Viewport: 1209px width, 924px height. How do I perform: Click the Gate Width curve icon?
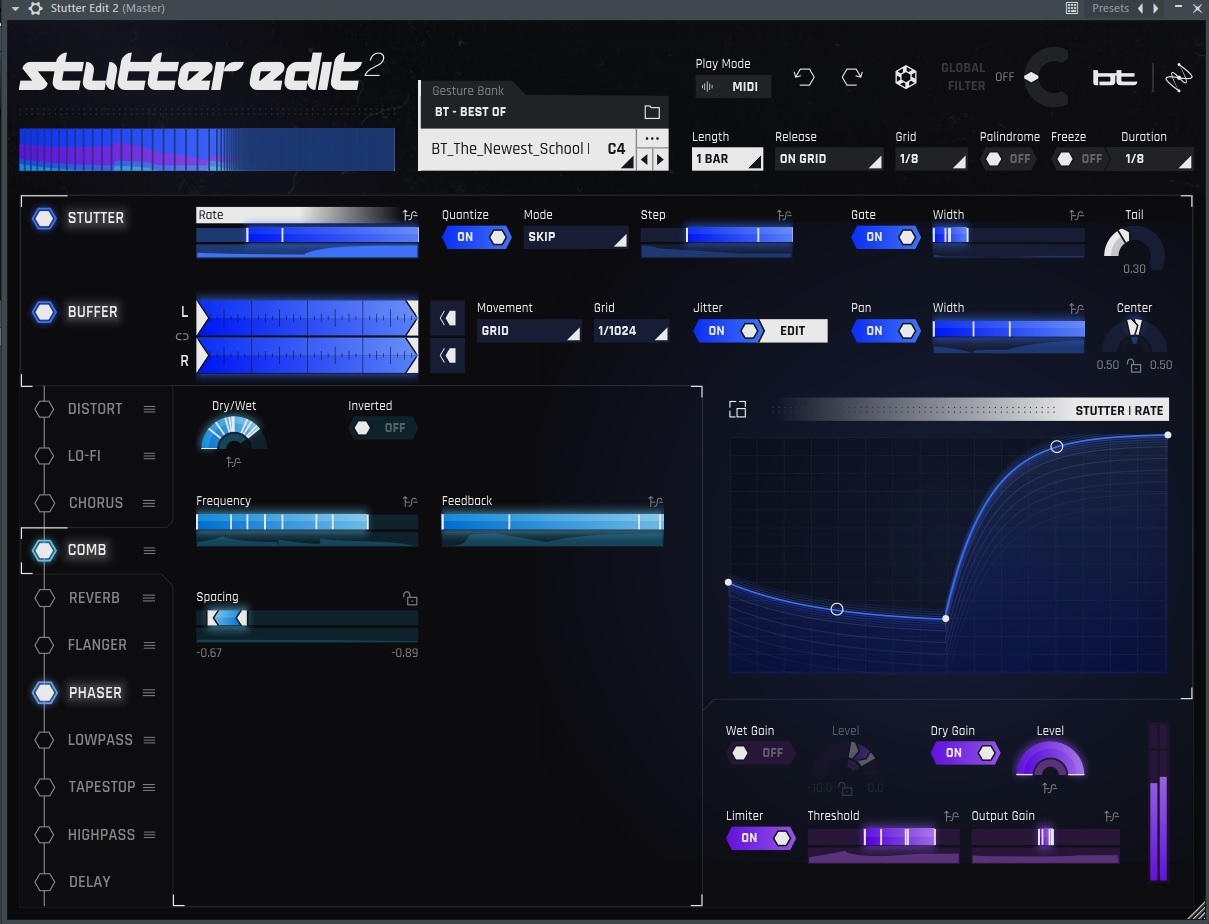[x=1076, y=215]
